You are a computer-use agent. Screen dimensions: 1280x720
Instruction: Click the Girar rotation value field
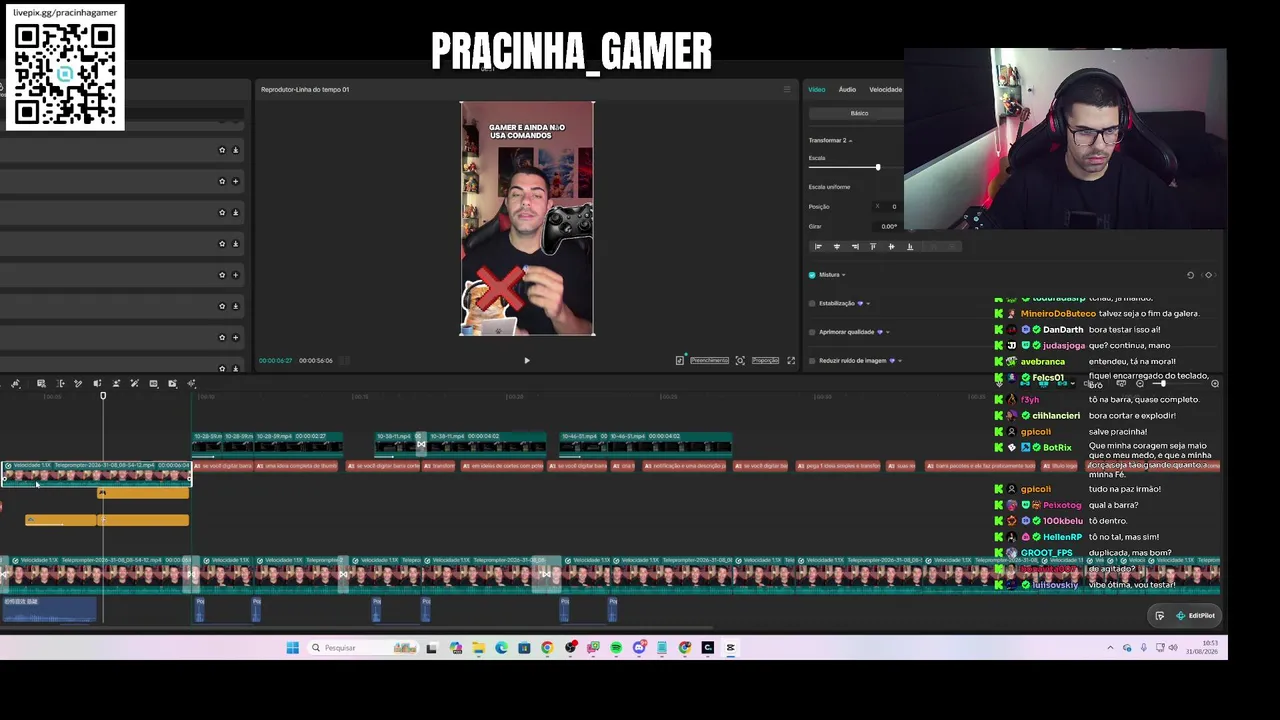(x=888, y=226)
